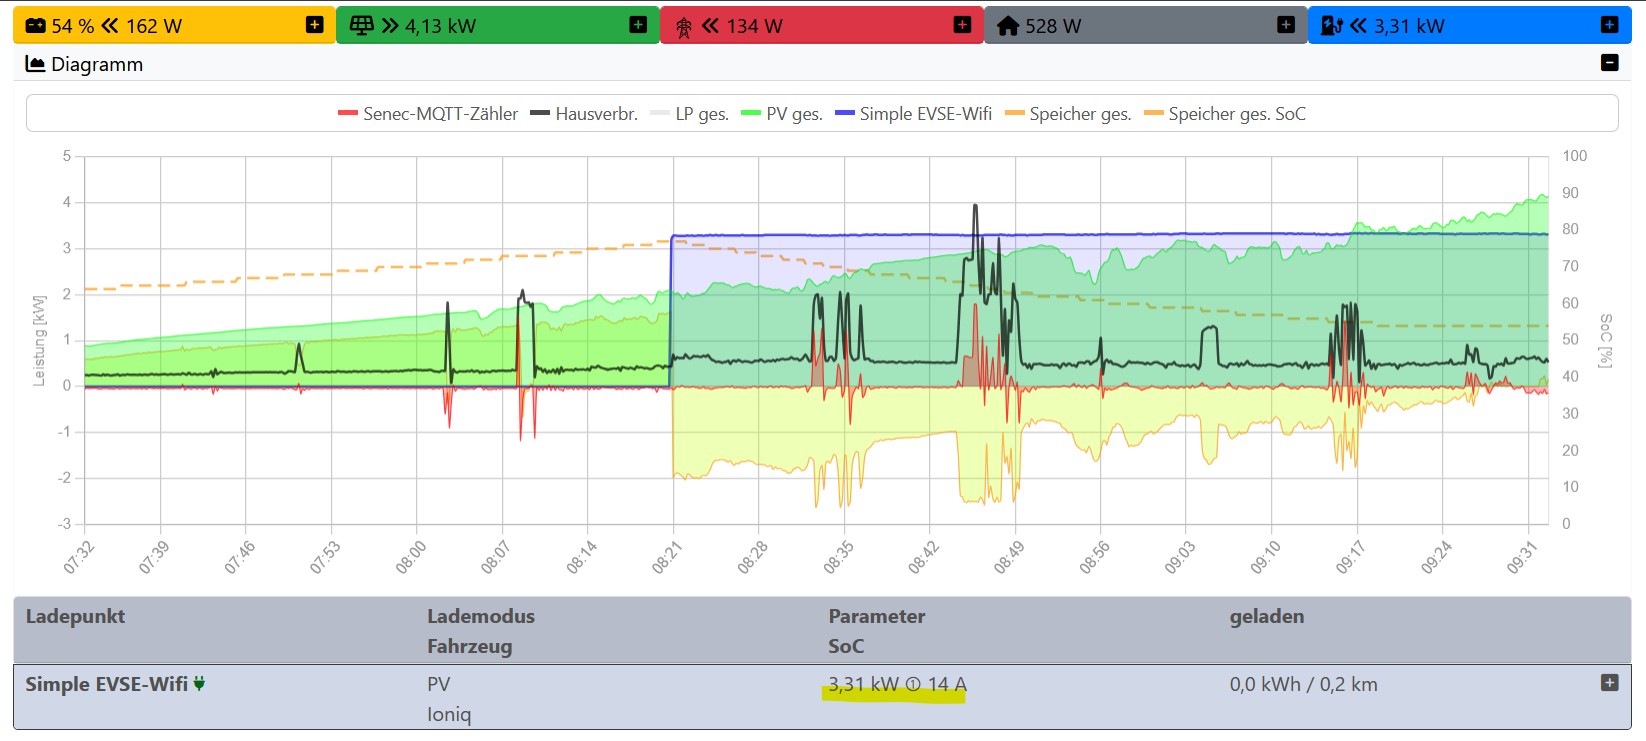This screenshot has height=741, width=1646.
Task: Click the charging station icon in blue card
Action: click(1332, 26)
